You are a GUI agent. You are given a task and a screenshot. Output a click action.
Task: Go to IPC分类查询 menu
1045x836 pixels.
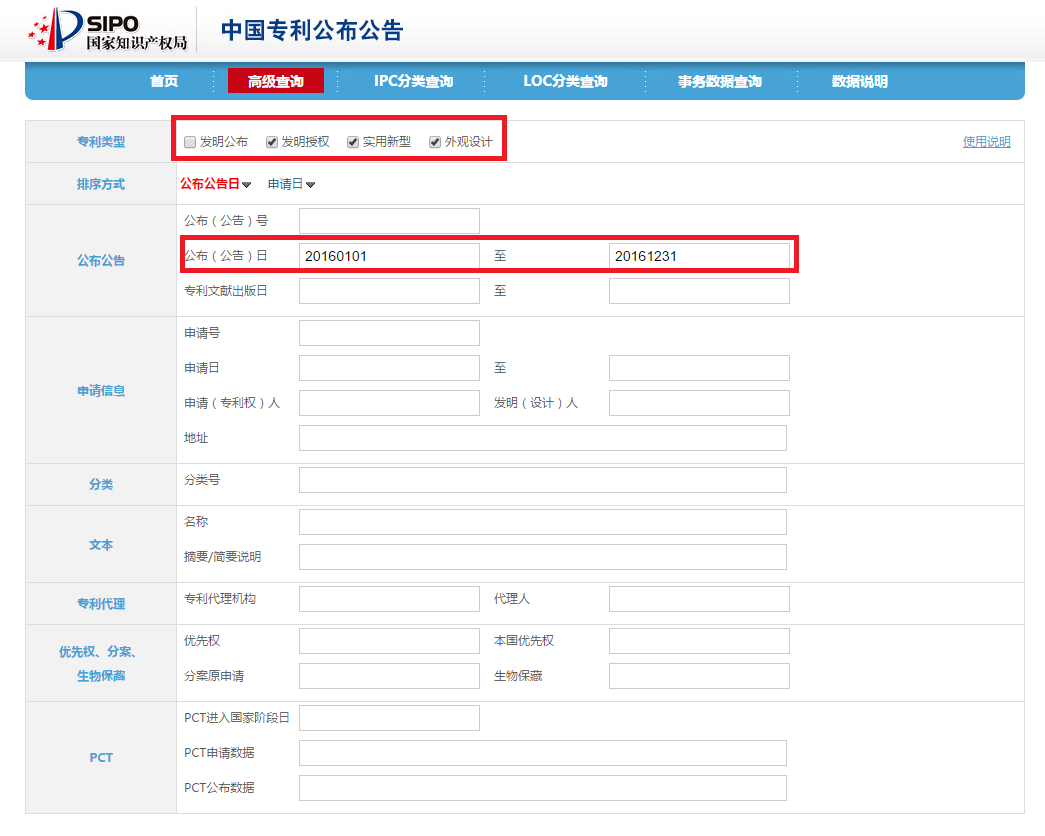click(x=413, y=82)
